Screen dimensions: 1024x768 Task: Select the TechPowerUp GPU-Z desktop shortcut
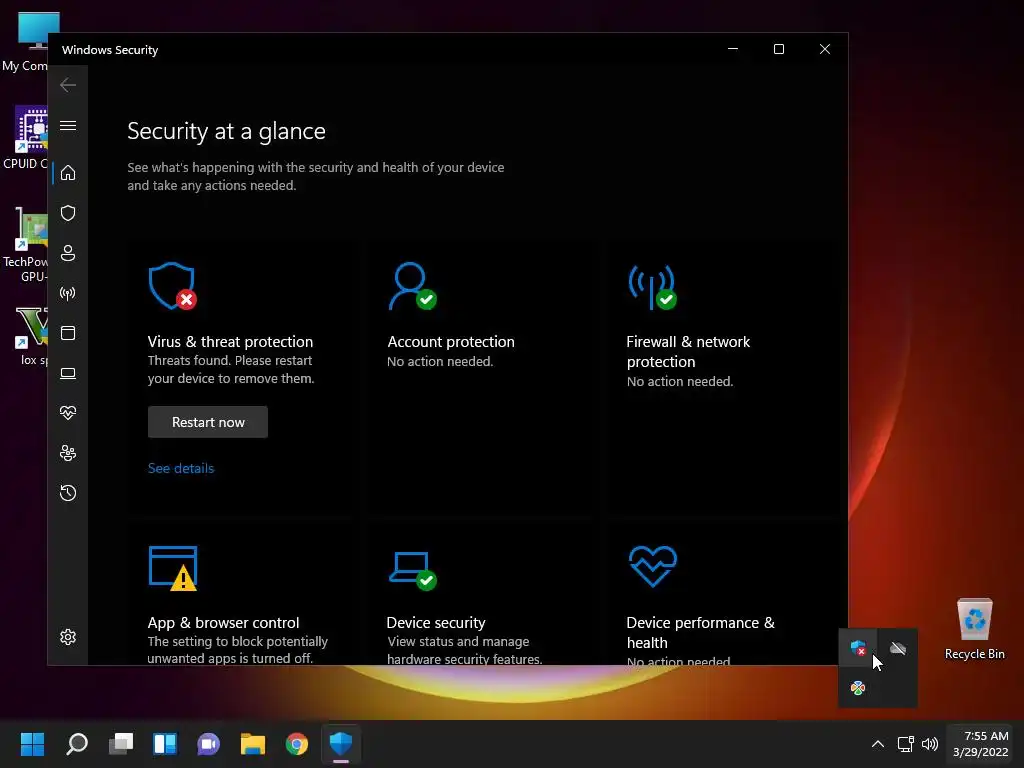(x=25, y=244)
